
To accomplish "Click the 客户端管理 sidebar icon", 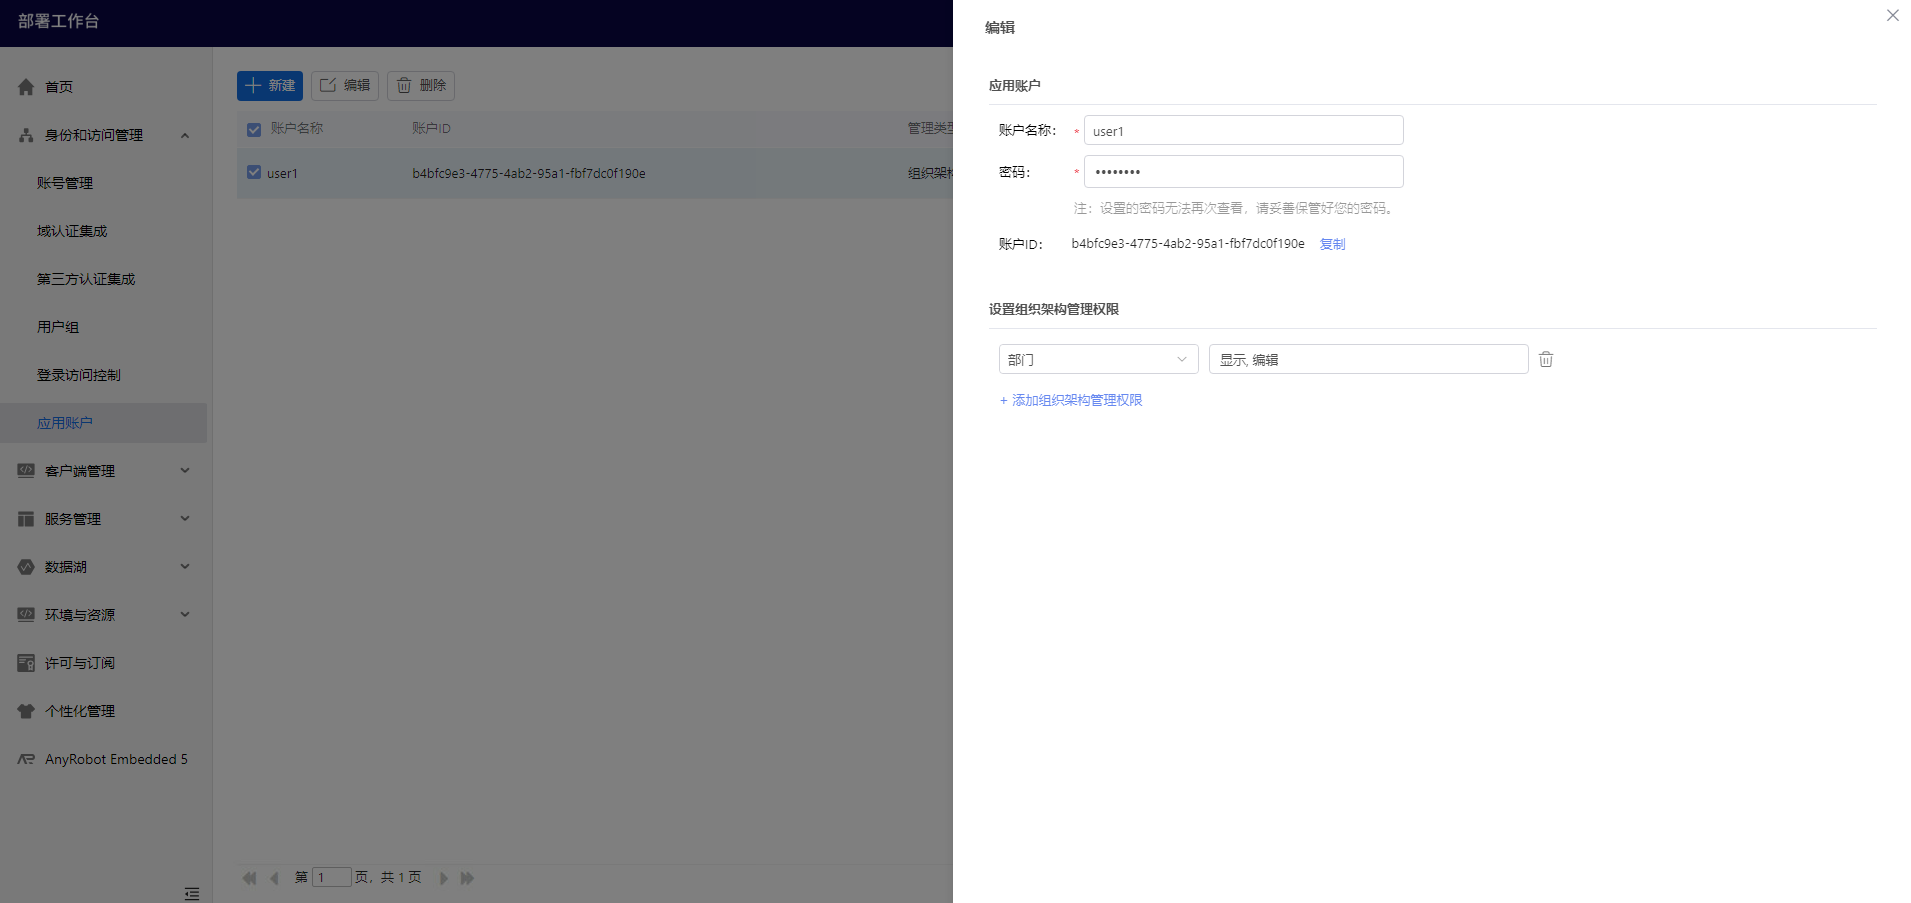I will pos(26,471).
